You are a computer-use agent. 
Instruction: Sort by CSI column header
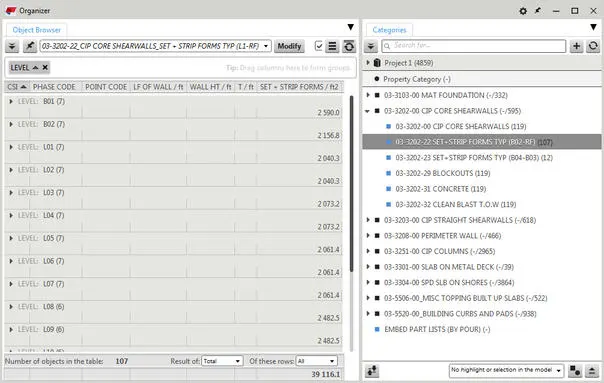tap(17, 87)
